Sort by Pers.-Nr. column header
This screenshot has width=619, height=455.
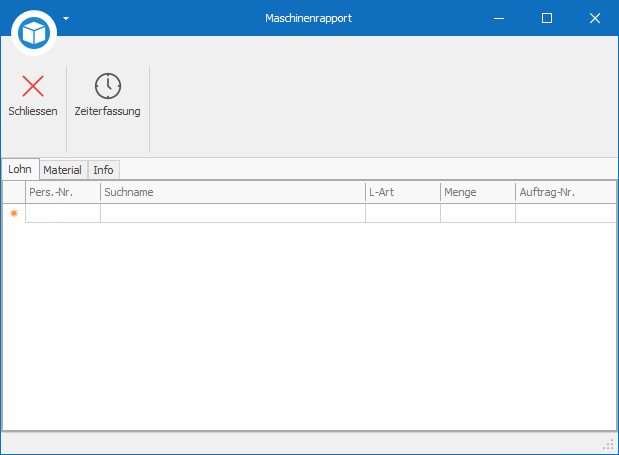pos(63,192)
